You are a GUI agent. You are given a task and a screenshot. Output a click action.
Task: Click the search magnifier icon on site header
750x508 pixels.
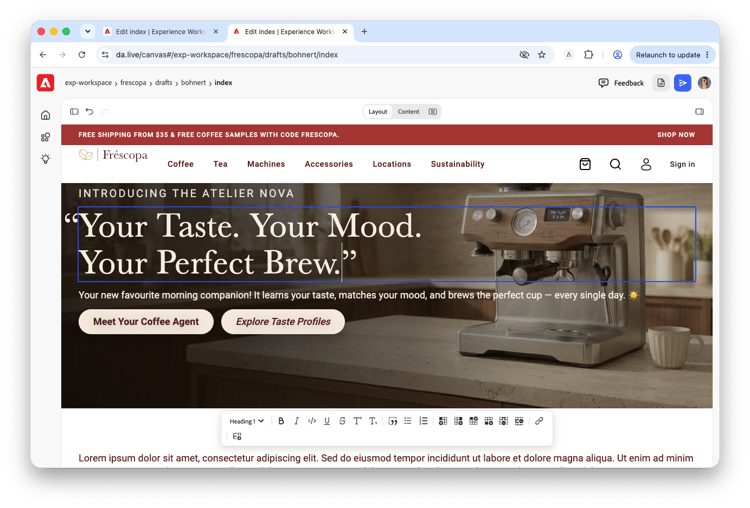point(616,164)
